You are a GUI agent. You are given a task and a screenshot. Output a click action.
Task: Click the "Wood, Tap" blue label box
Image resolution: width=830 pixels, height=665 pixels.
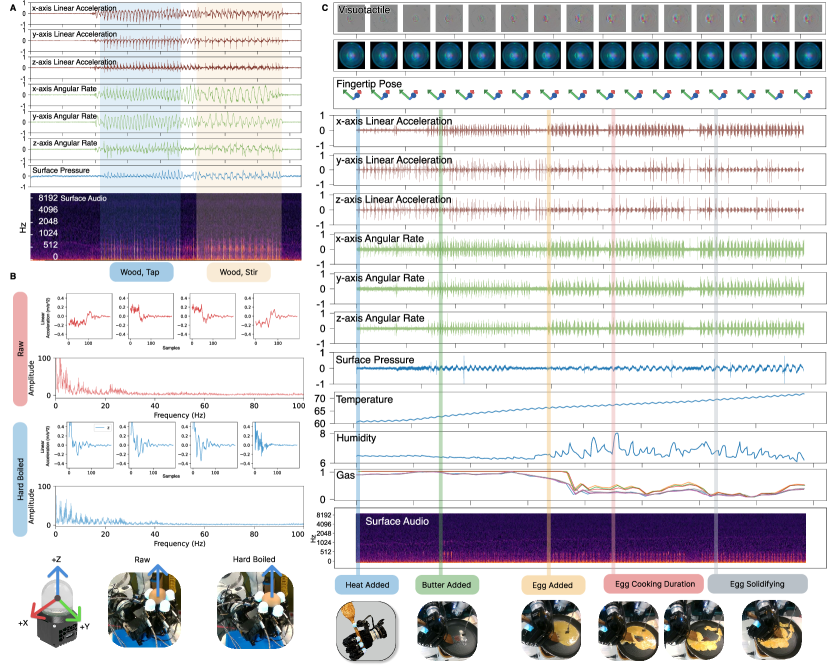(141, 272)
